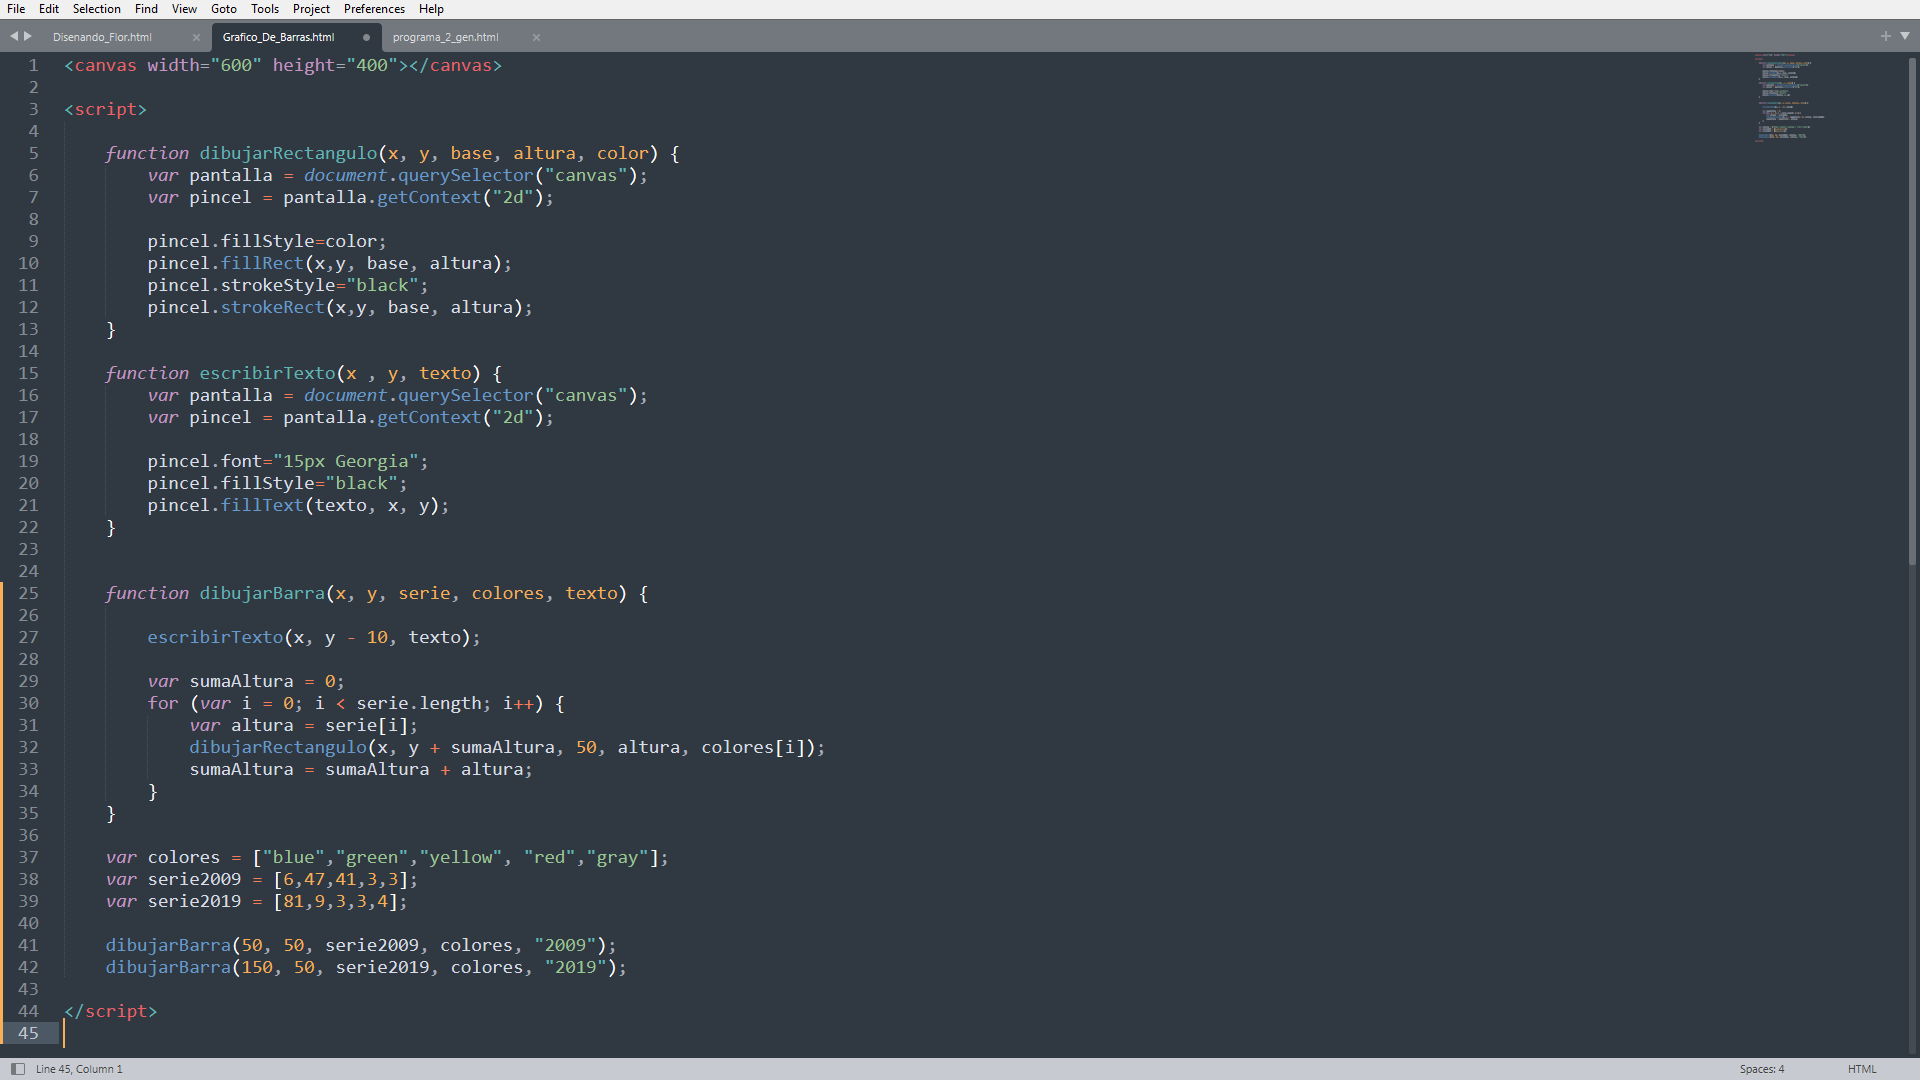
Task: Go to next tab with right arrow
Action: pyautogui.click(x=28, y=36)
